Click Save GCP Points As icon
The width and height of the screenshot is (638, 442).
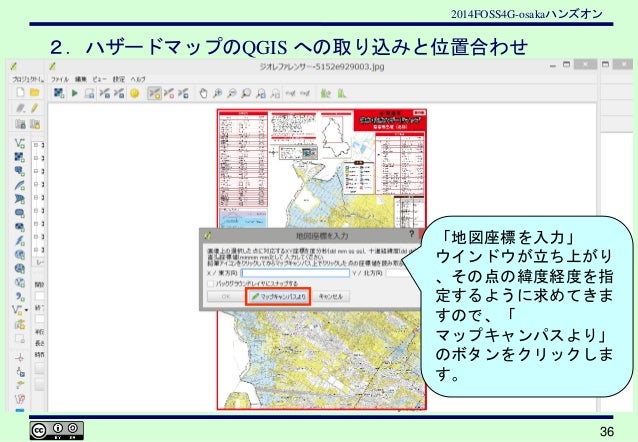coord(119,94)
